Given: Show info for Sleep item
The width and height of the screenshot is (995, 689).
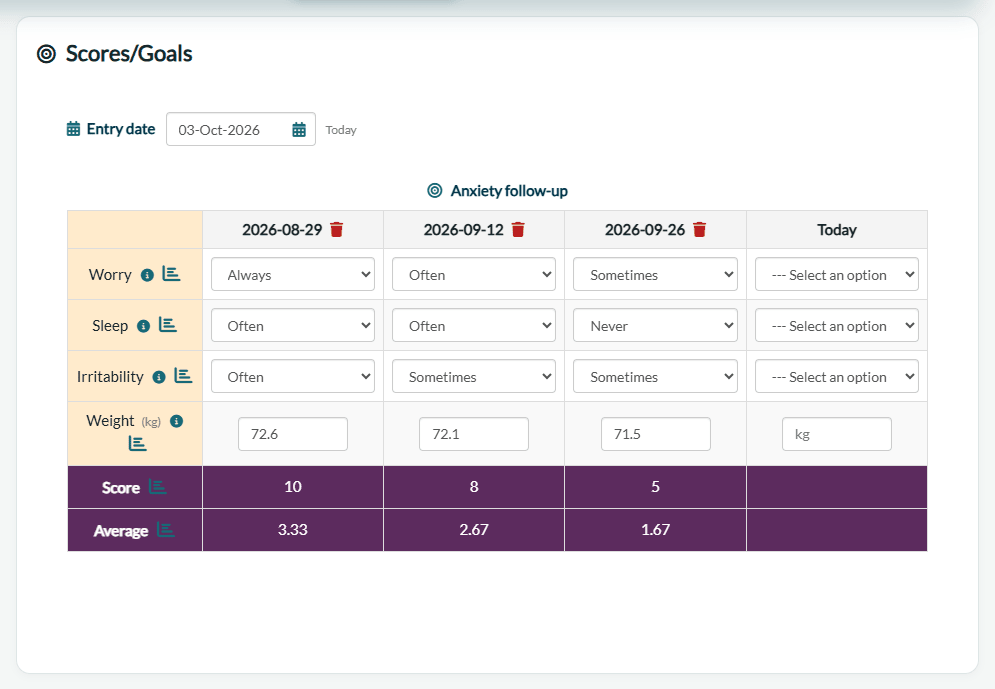Looking at the screenshot, I should coord(143,326).
